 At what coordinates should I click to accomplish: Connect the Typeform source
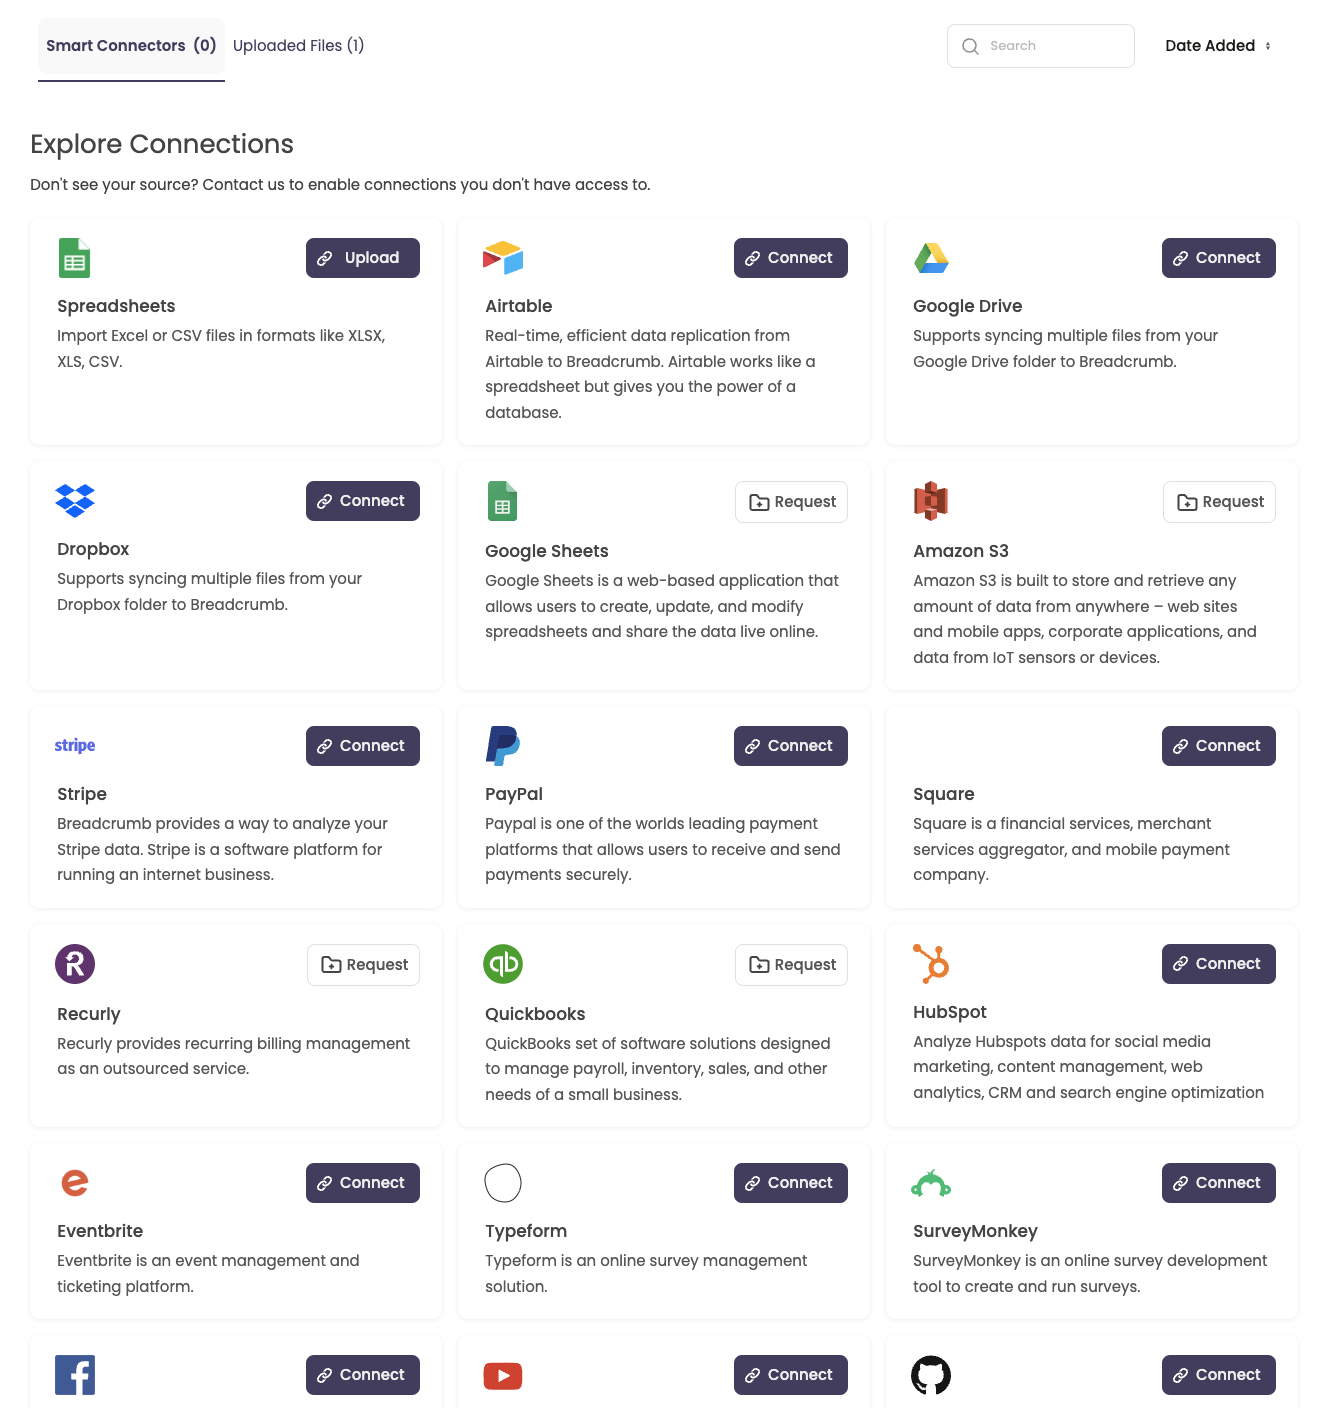[x=790, y=1182]
